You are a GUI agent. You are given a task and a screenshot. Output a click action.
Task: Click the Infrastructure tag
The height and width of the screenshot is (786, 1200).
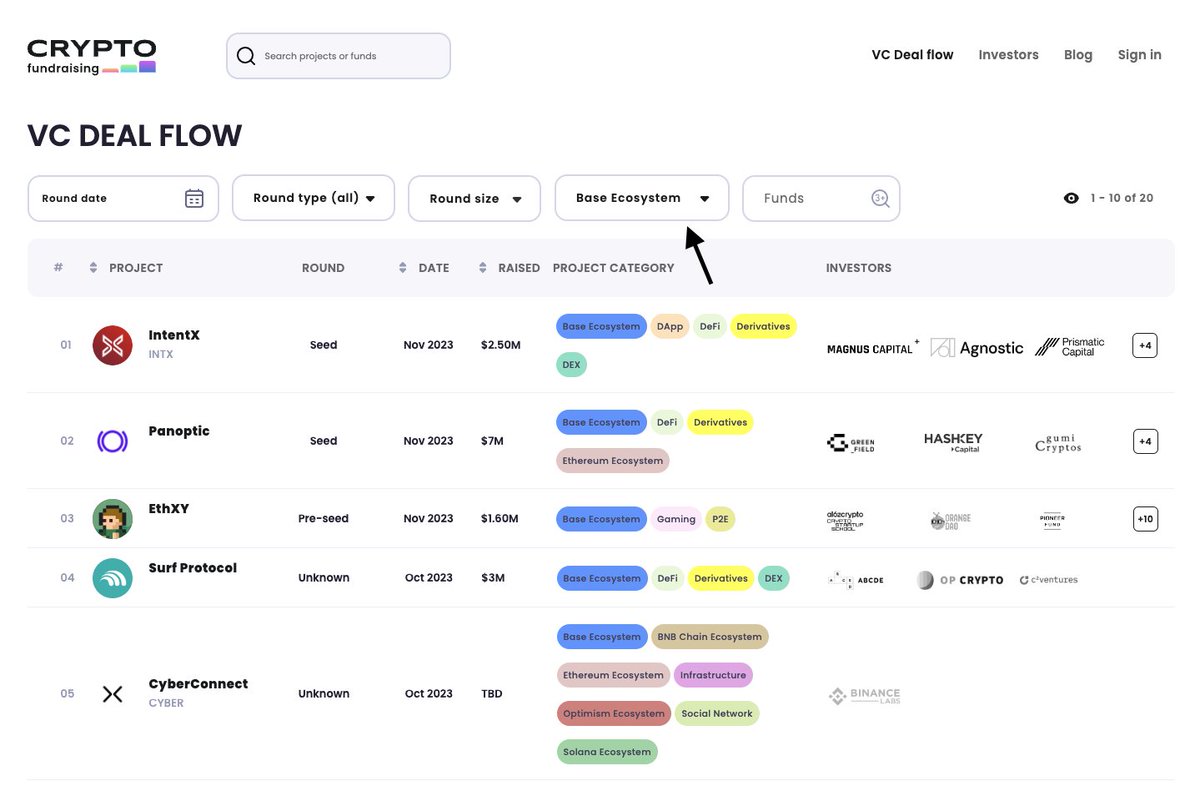(713, 675)
